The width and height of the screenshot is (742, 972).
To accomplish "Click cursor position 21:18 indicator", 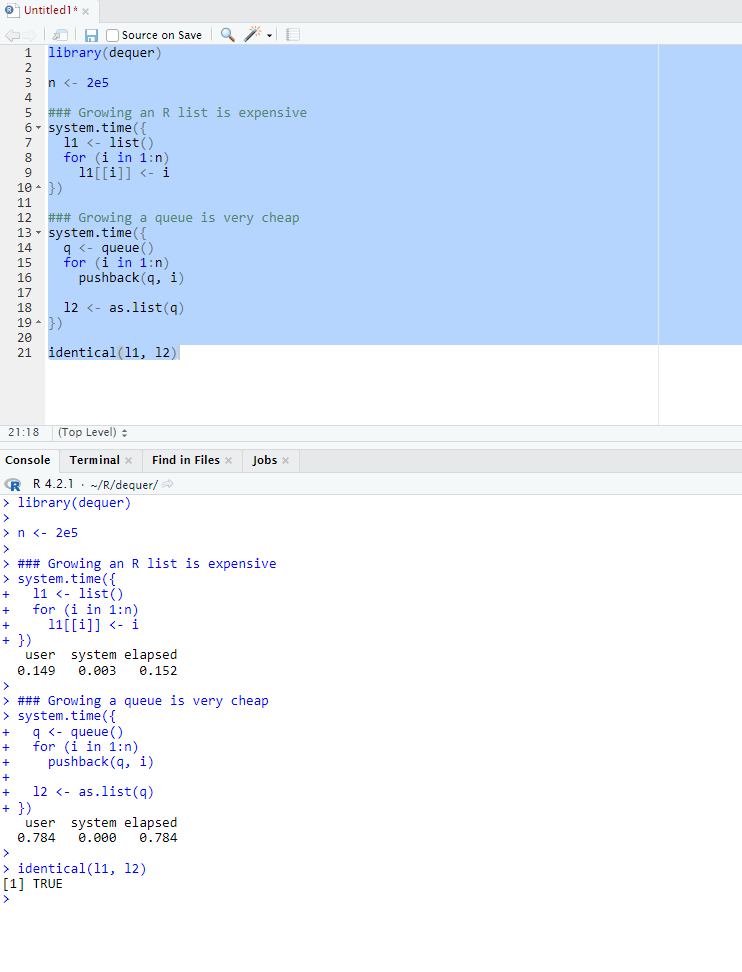I will click(24, 433).
